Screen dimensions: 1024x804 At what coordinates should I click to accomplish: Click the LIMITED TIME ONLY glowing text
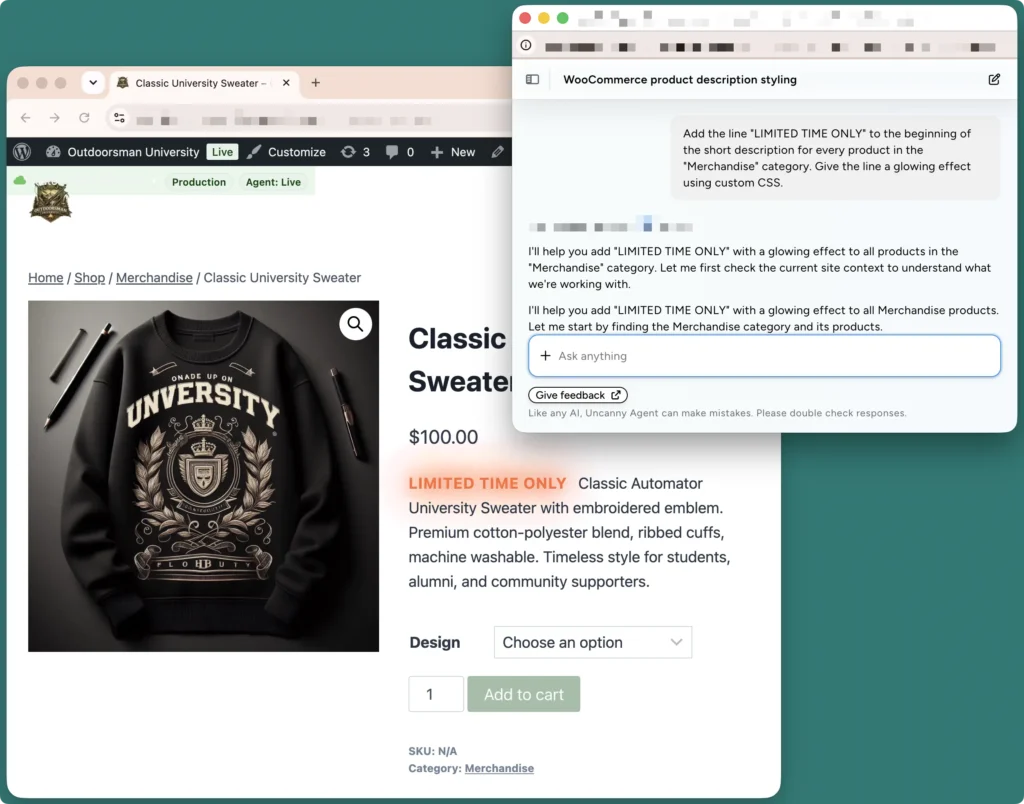pos(487,483)
